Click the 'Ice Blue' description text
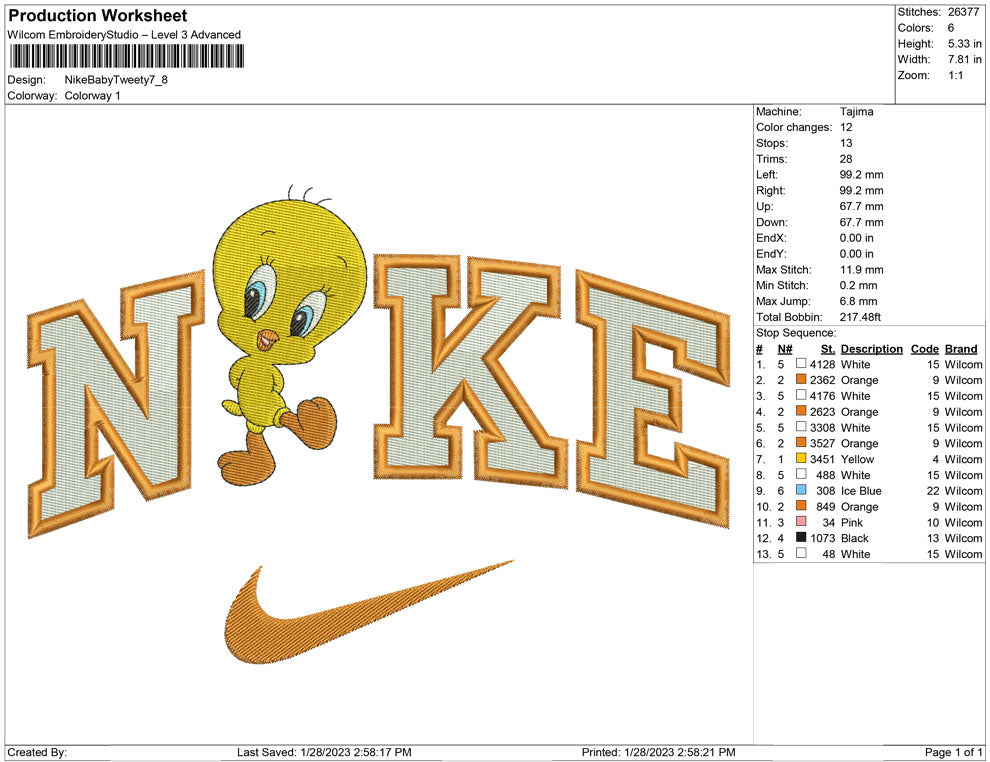Image resolution: width=990 pixels, height=762 pixels. click(x=861, y=491)
